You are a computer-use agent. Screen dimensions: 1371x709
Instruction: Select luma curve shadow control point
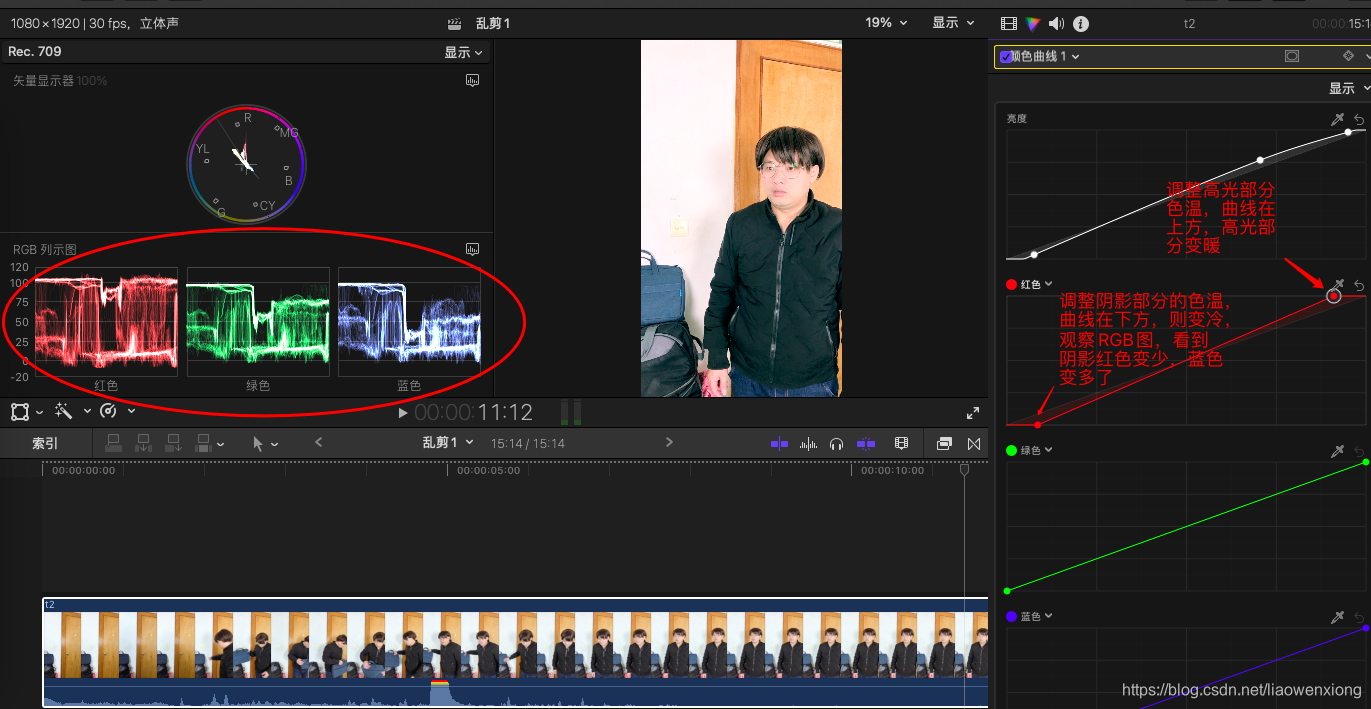pos(1035,254)
